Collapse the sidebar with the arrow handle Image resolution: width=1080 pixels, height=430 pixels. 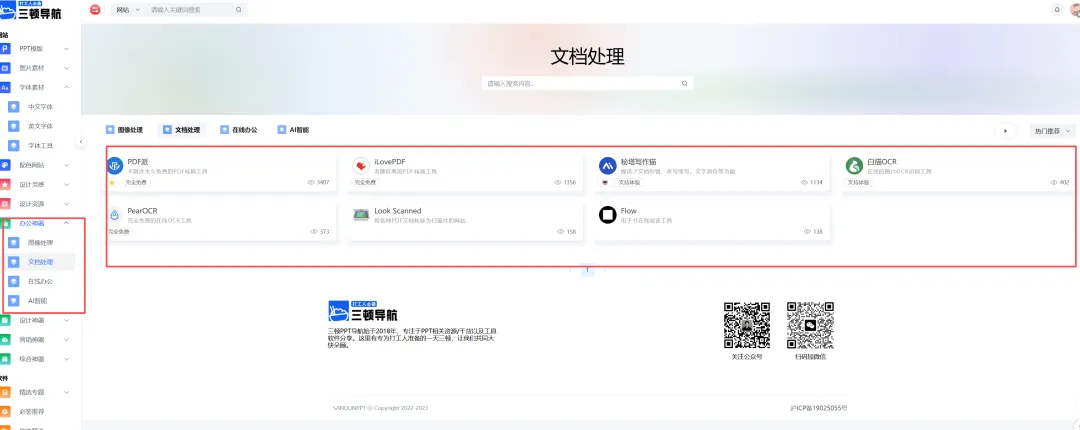(81, 142)
